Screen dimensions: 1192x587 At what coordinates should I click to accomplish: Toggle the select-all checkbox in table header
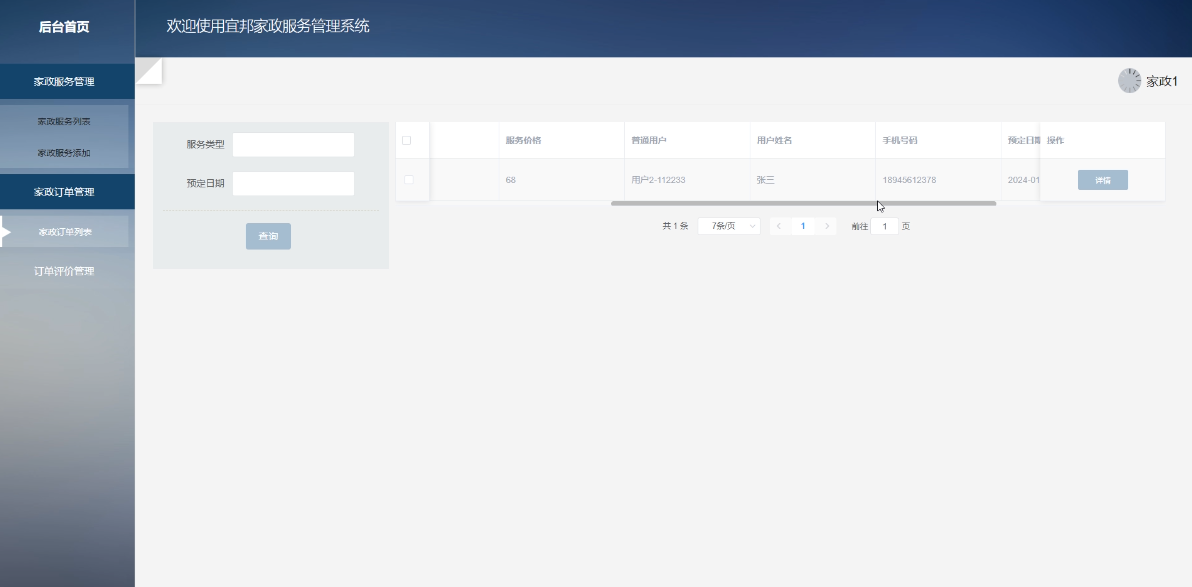(x=407, y=141)
